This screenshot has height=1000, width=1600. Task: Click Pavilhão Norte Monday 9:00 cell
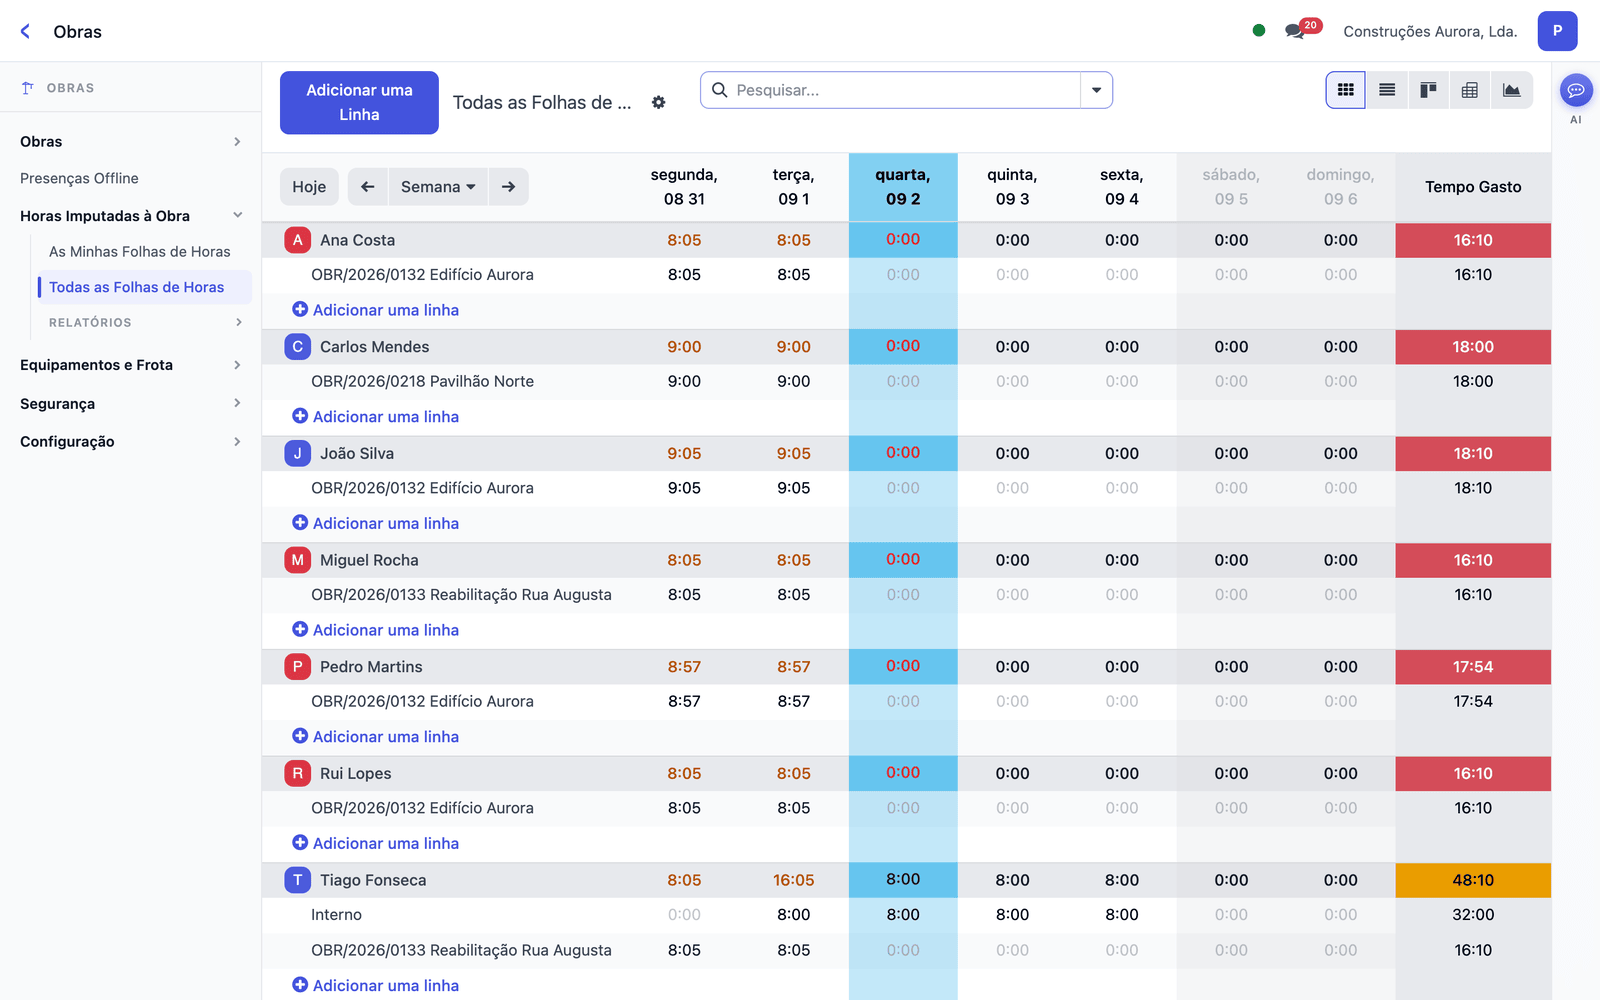point(684,382)
